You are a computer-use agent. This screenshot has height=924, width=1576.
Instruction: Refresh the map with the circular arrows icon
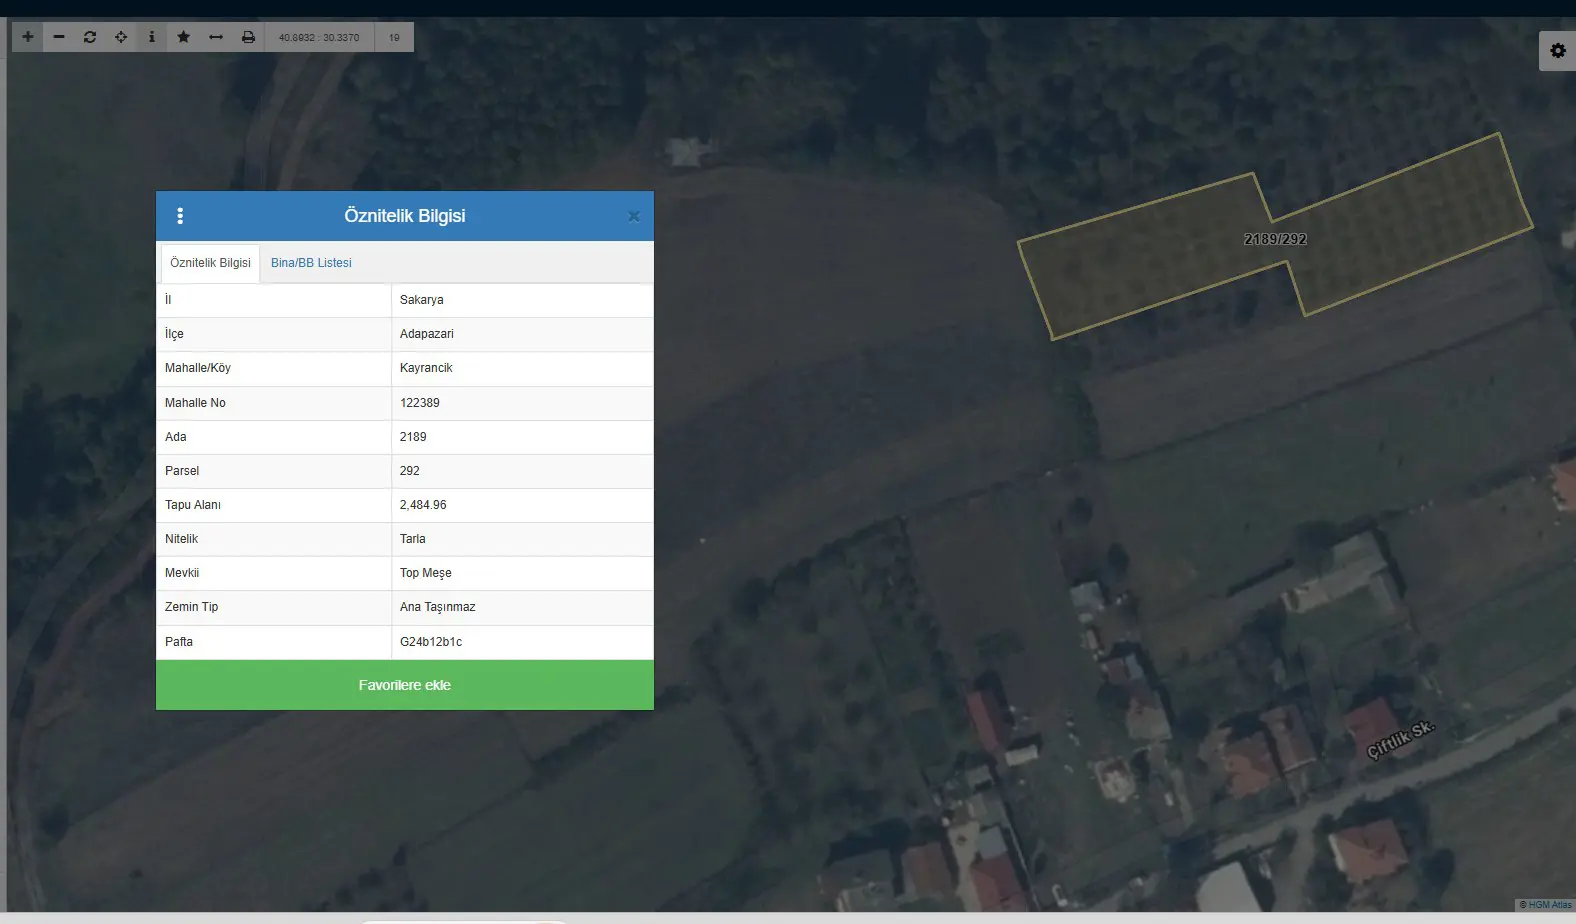pos(90,37)
